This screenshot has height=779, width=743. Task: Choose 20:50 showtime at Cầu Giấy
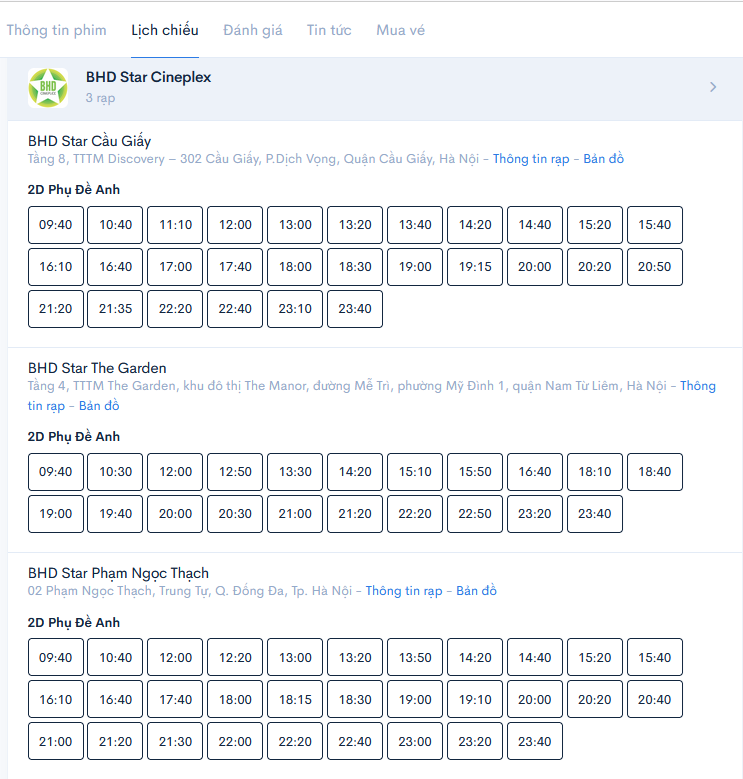[x=655, y=267]
